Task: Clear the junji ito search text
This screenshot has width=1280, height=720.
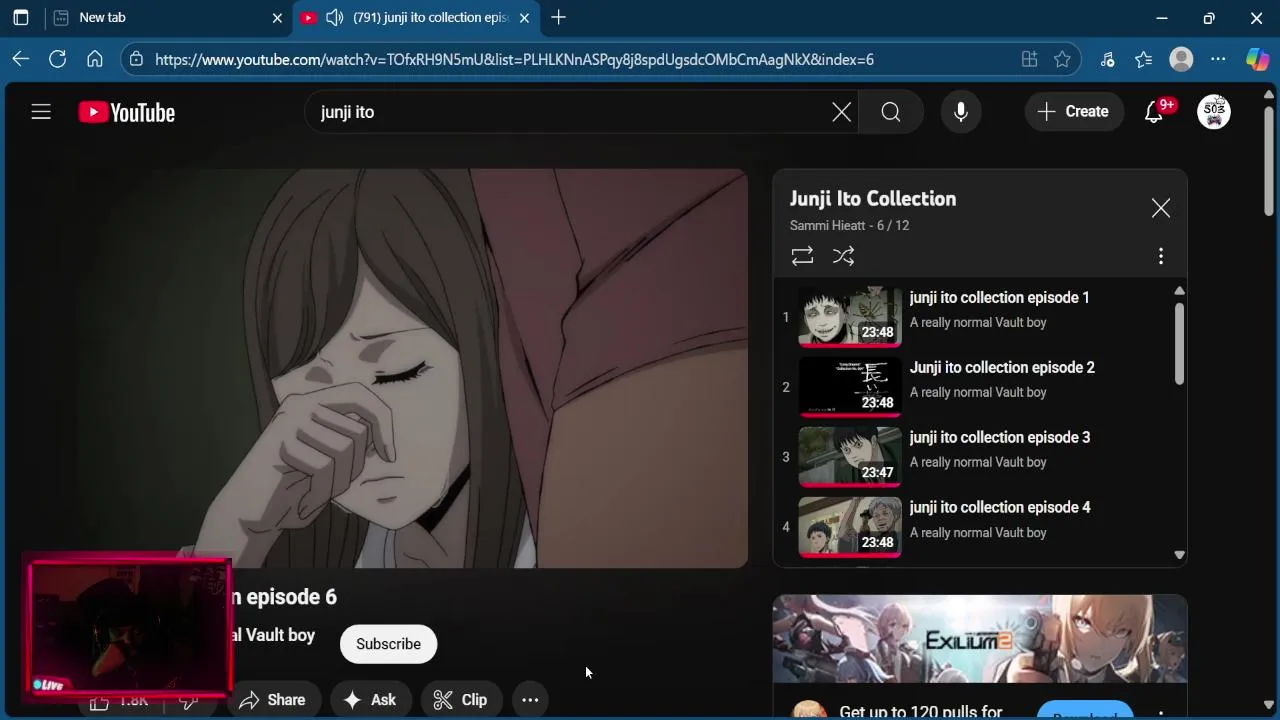Action: (842, 112)
